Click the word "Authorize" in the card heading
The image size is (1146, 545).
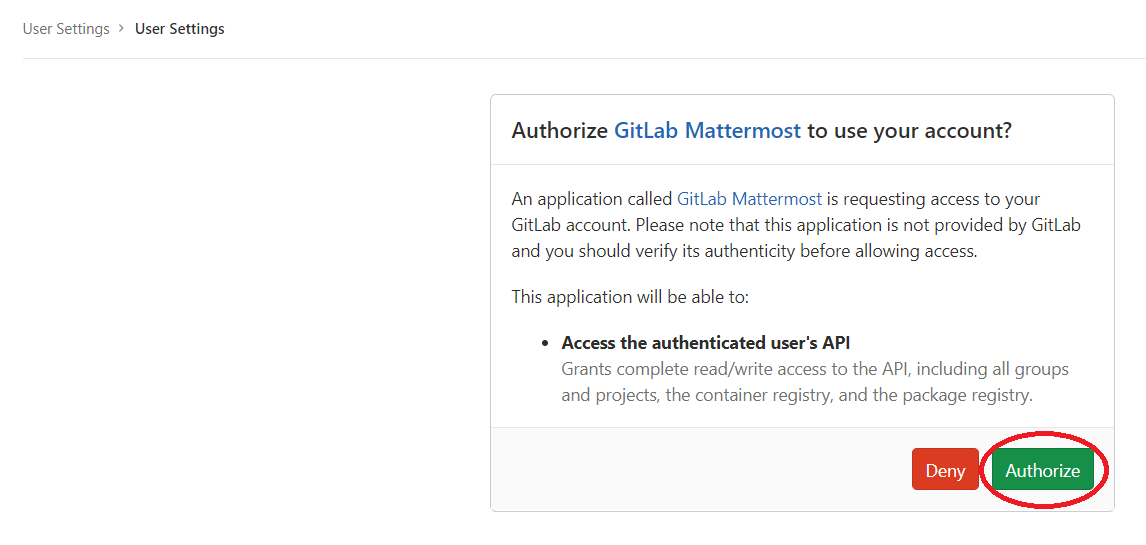click(x=559, y=131)
